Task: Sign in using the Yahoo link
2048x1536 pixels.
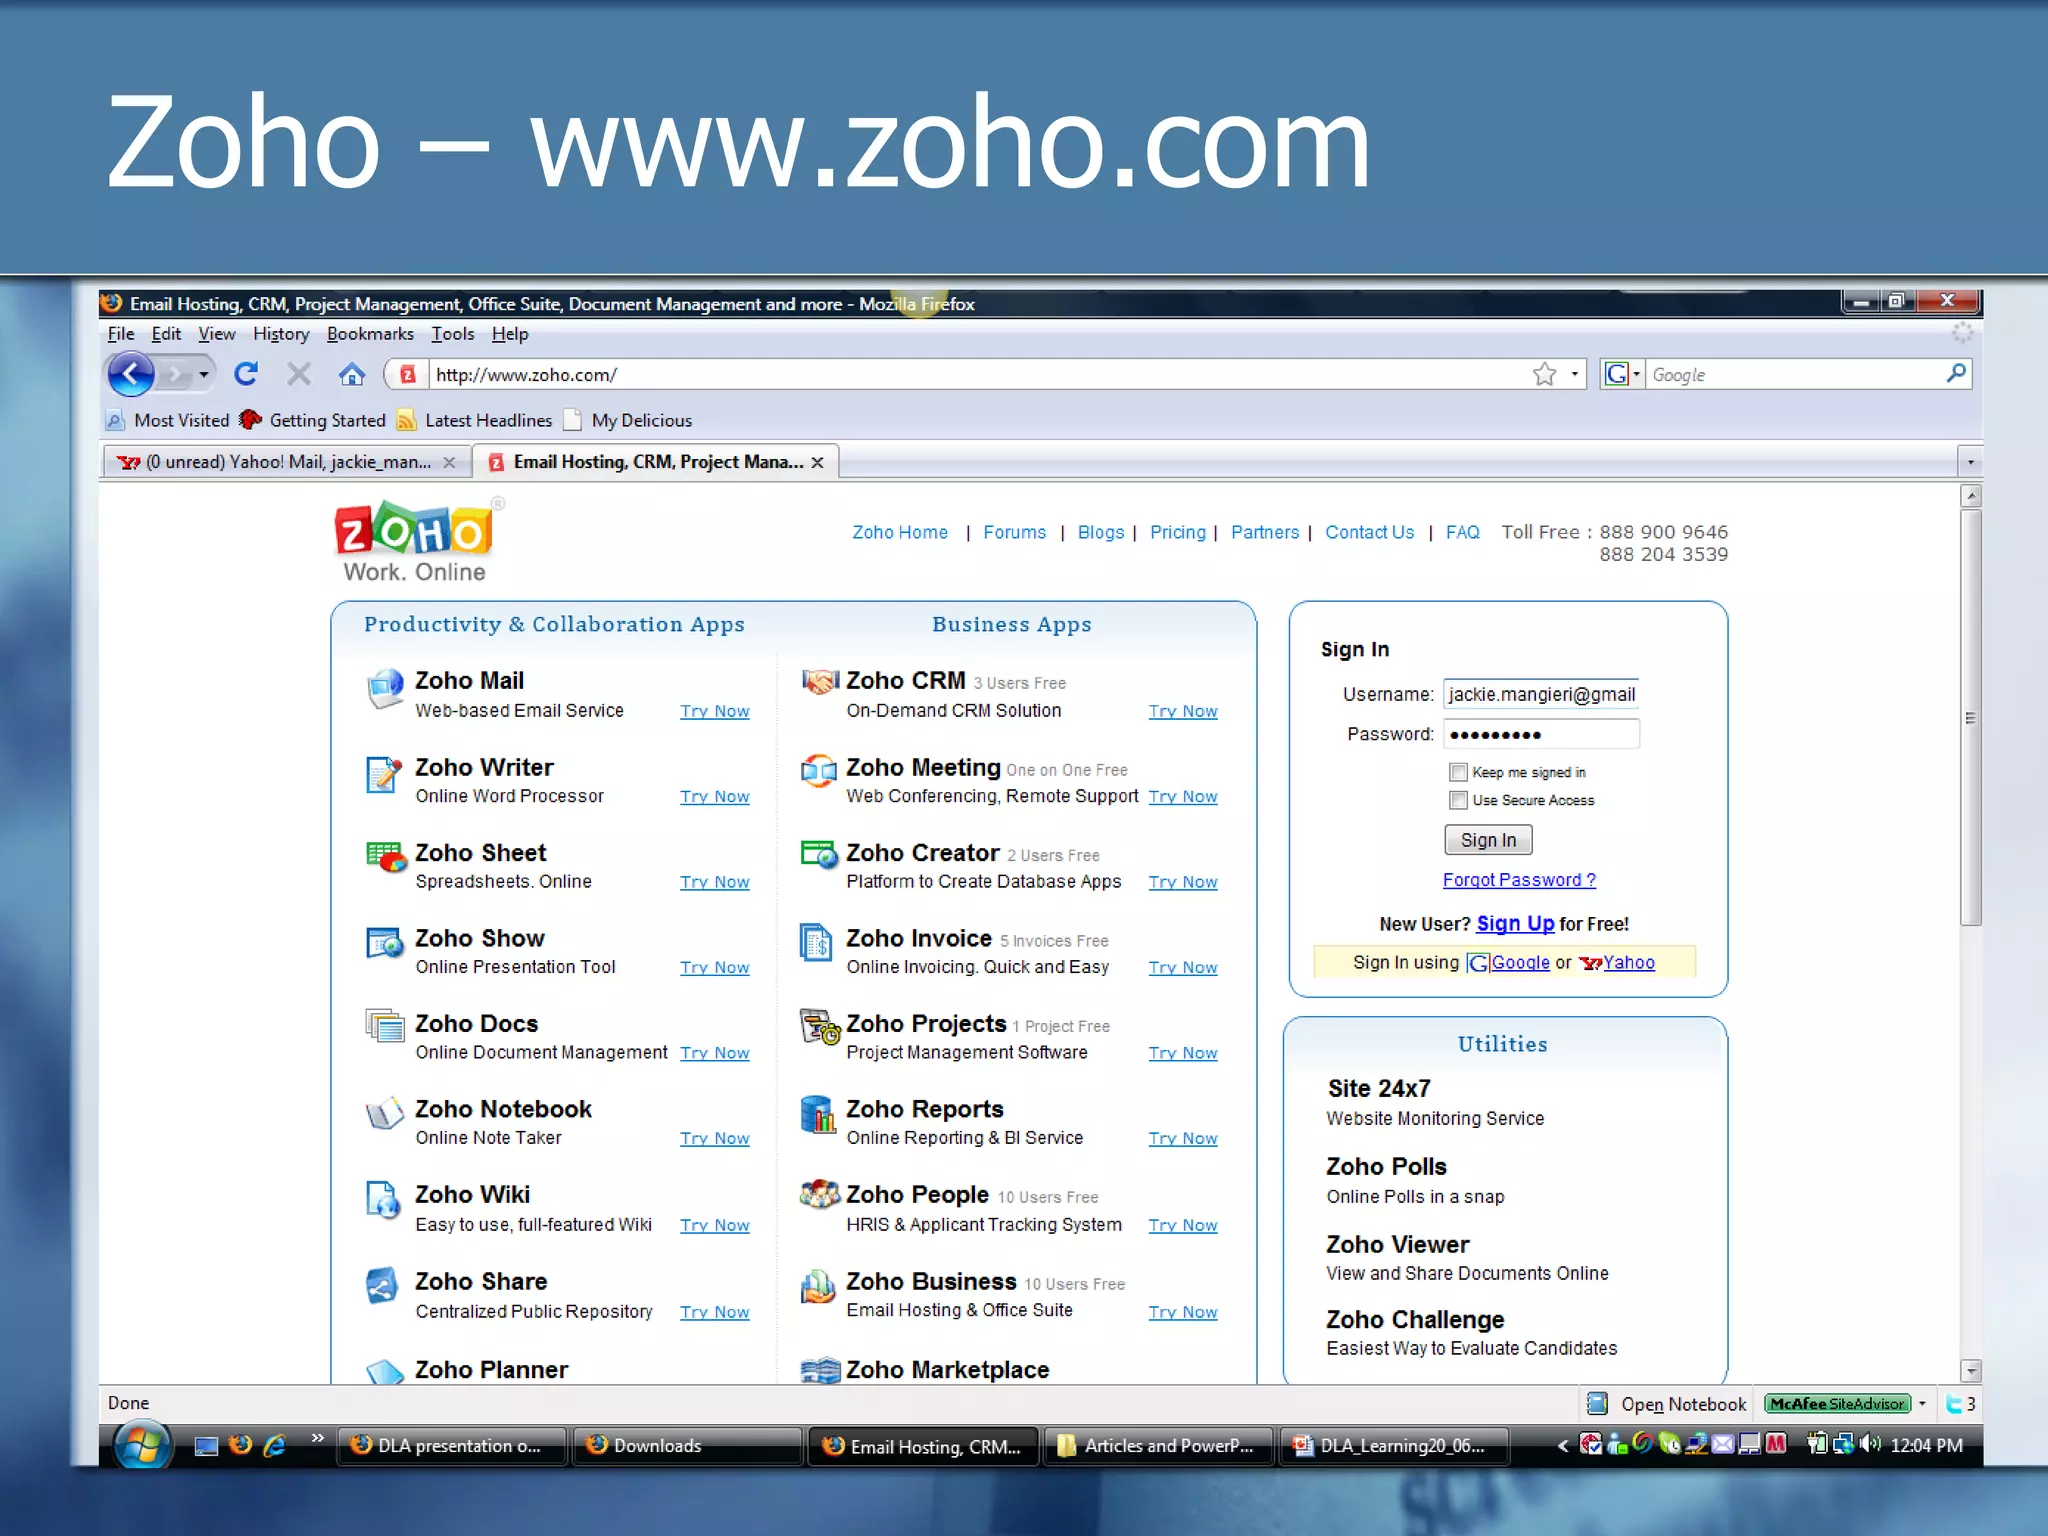Action: tap(1629, 962)
